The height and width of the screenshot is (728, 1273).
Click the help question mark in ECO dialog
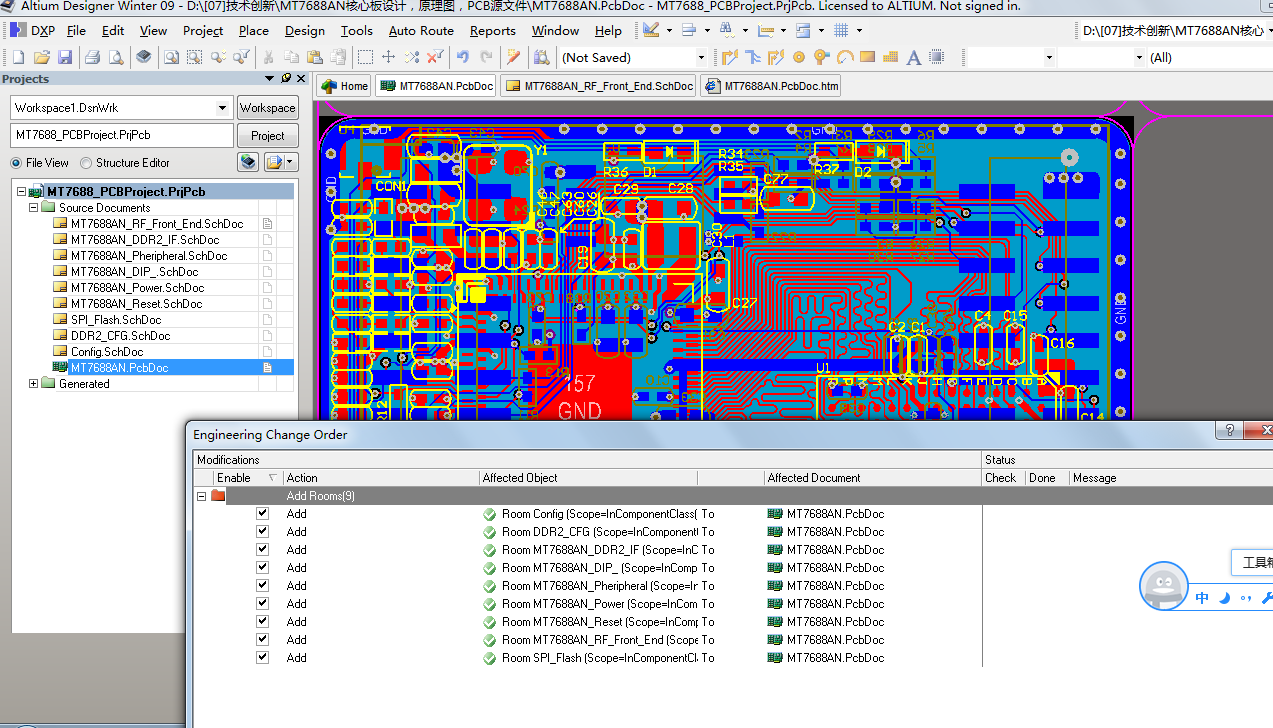pos(1229,430)
